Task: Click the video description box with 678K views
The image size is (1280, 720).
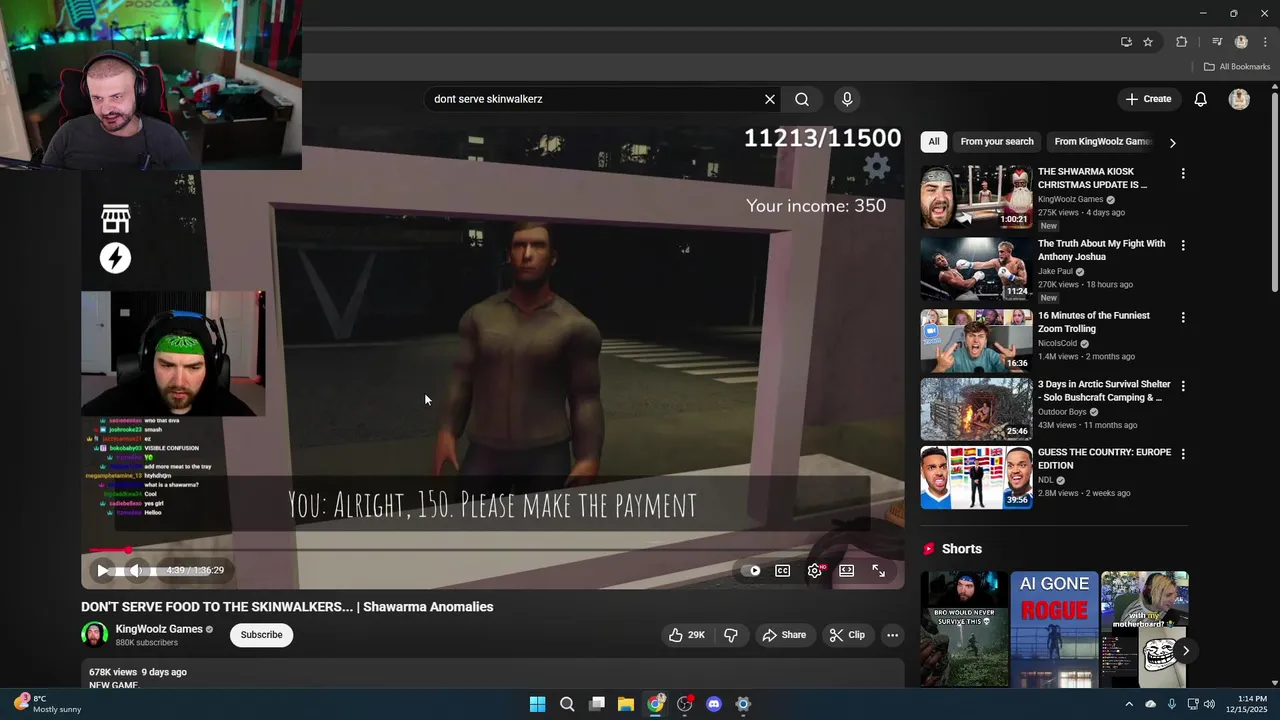Action: pyautogui.click(x=492, y=674)
